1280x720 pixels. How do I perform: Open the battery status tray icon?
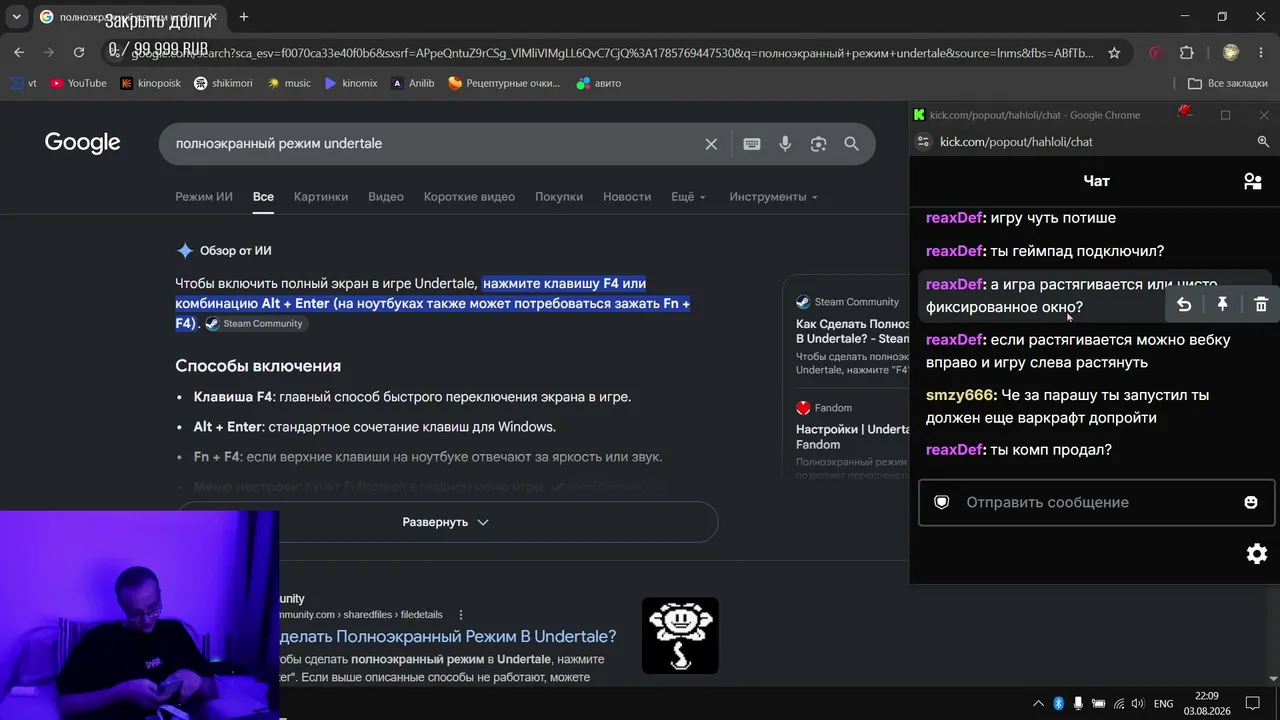click(1099, 703)
